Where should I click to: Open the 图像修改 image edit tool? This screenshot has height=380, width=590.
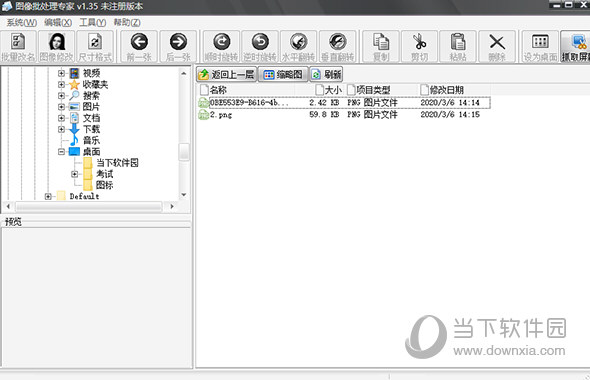point(57,46)
